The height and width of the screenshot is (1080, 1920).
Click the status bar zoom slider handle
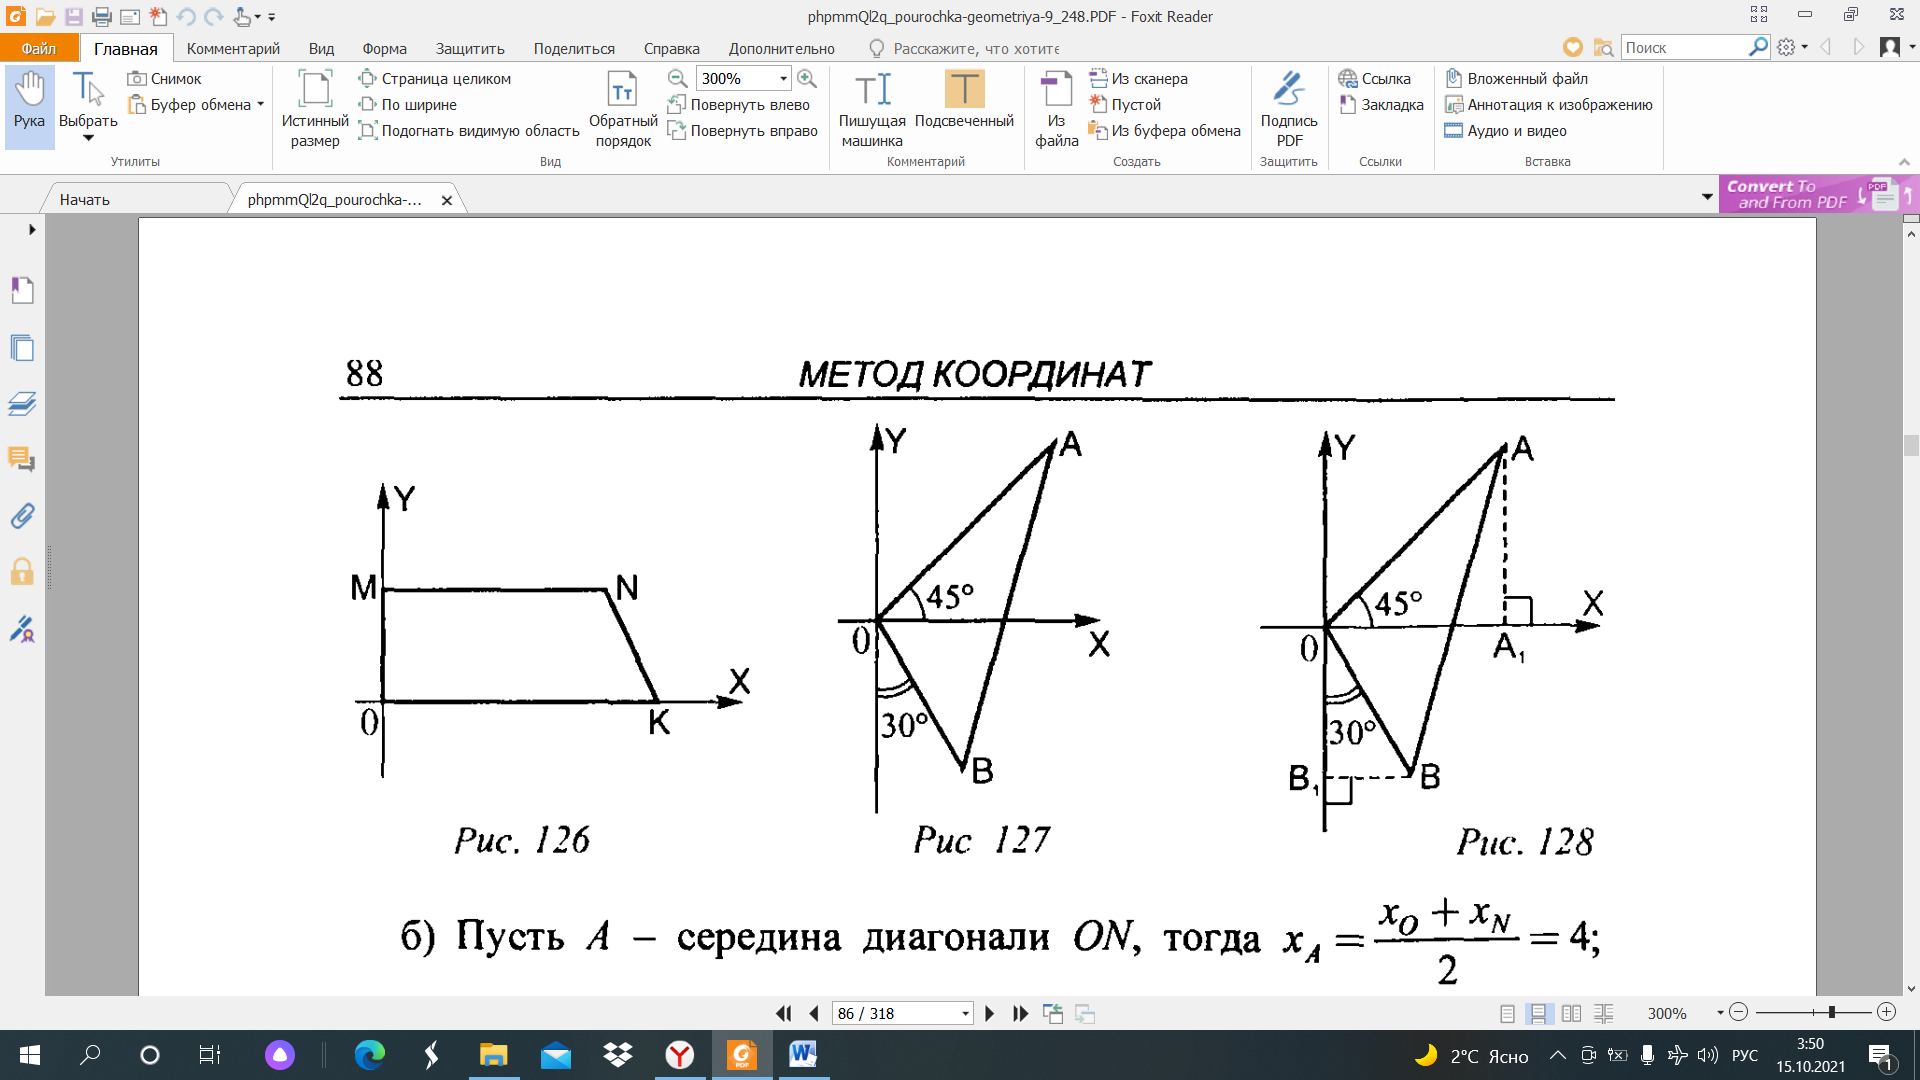[x=1832, y=1012]
